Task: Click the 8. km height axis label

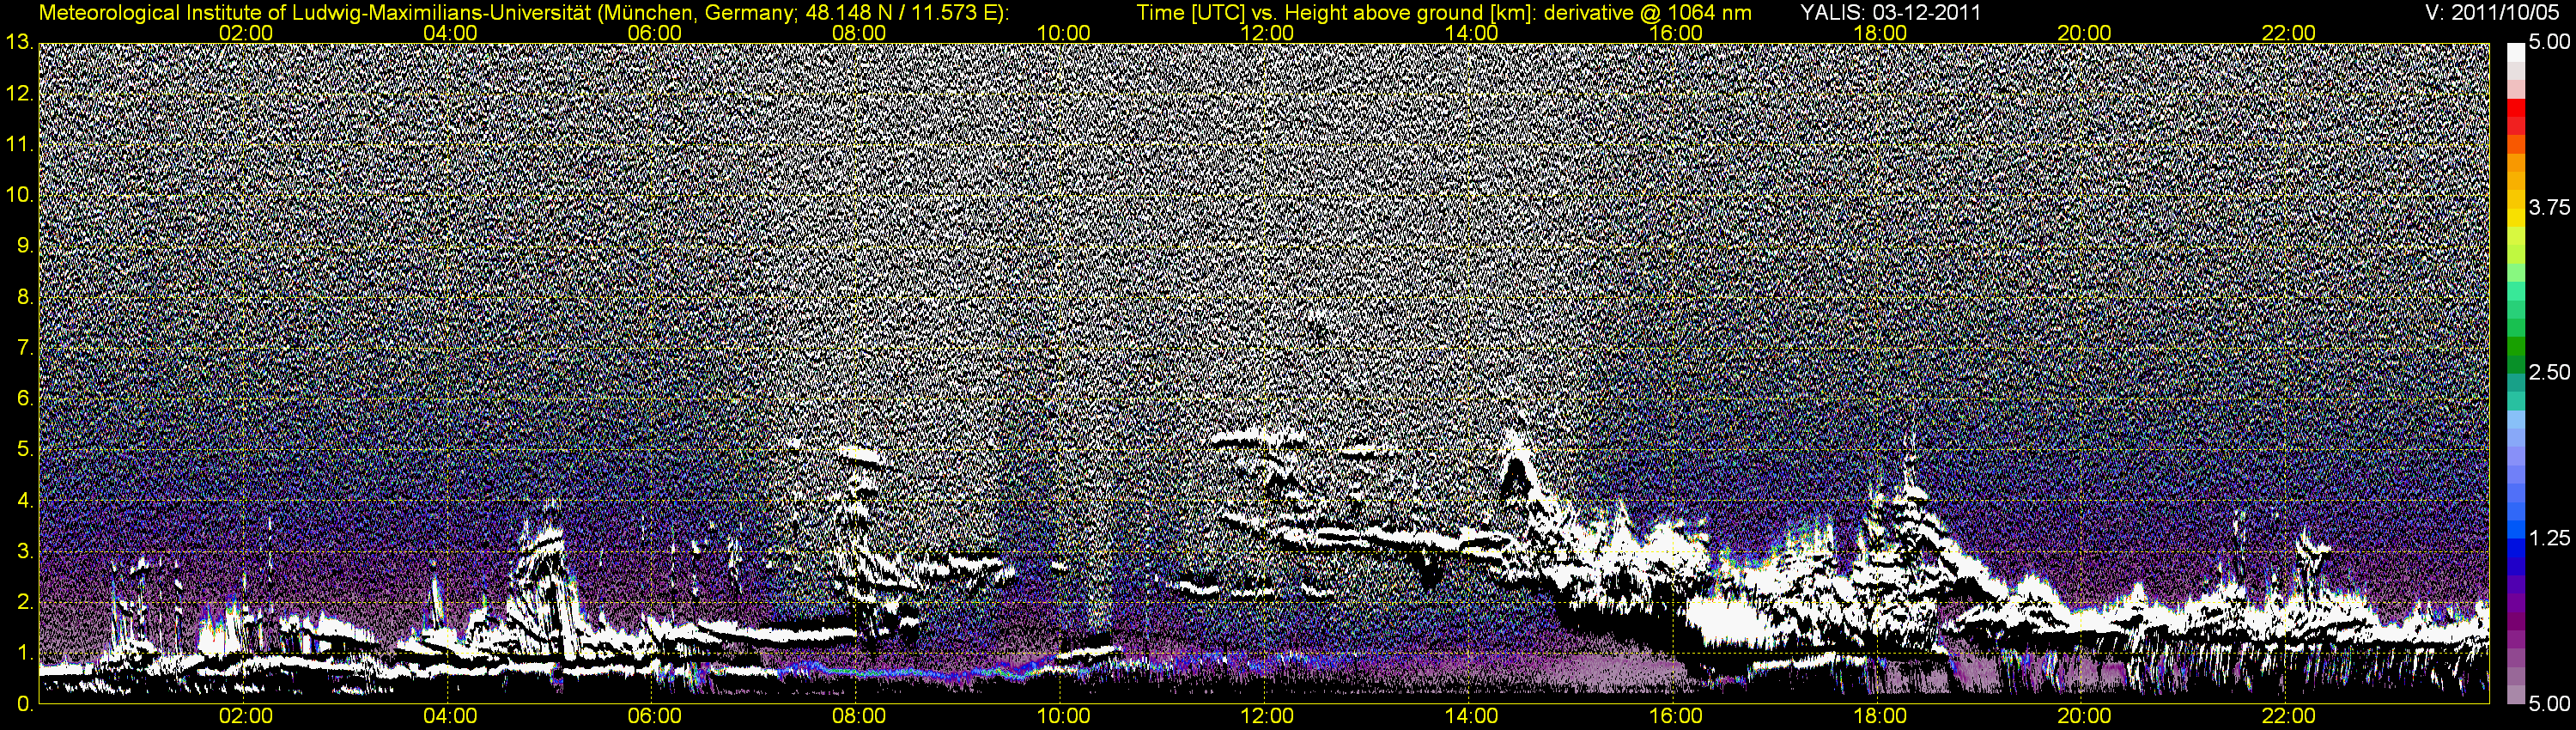Action: (25, 297)
